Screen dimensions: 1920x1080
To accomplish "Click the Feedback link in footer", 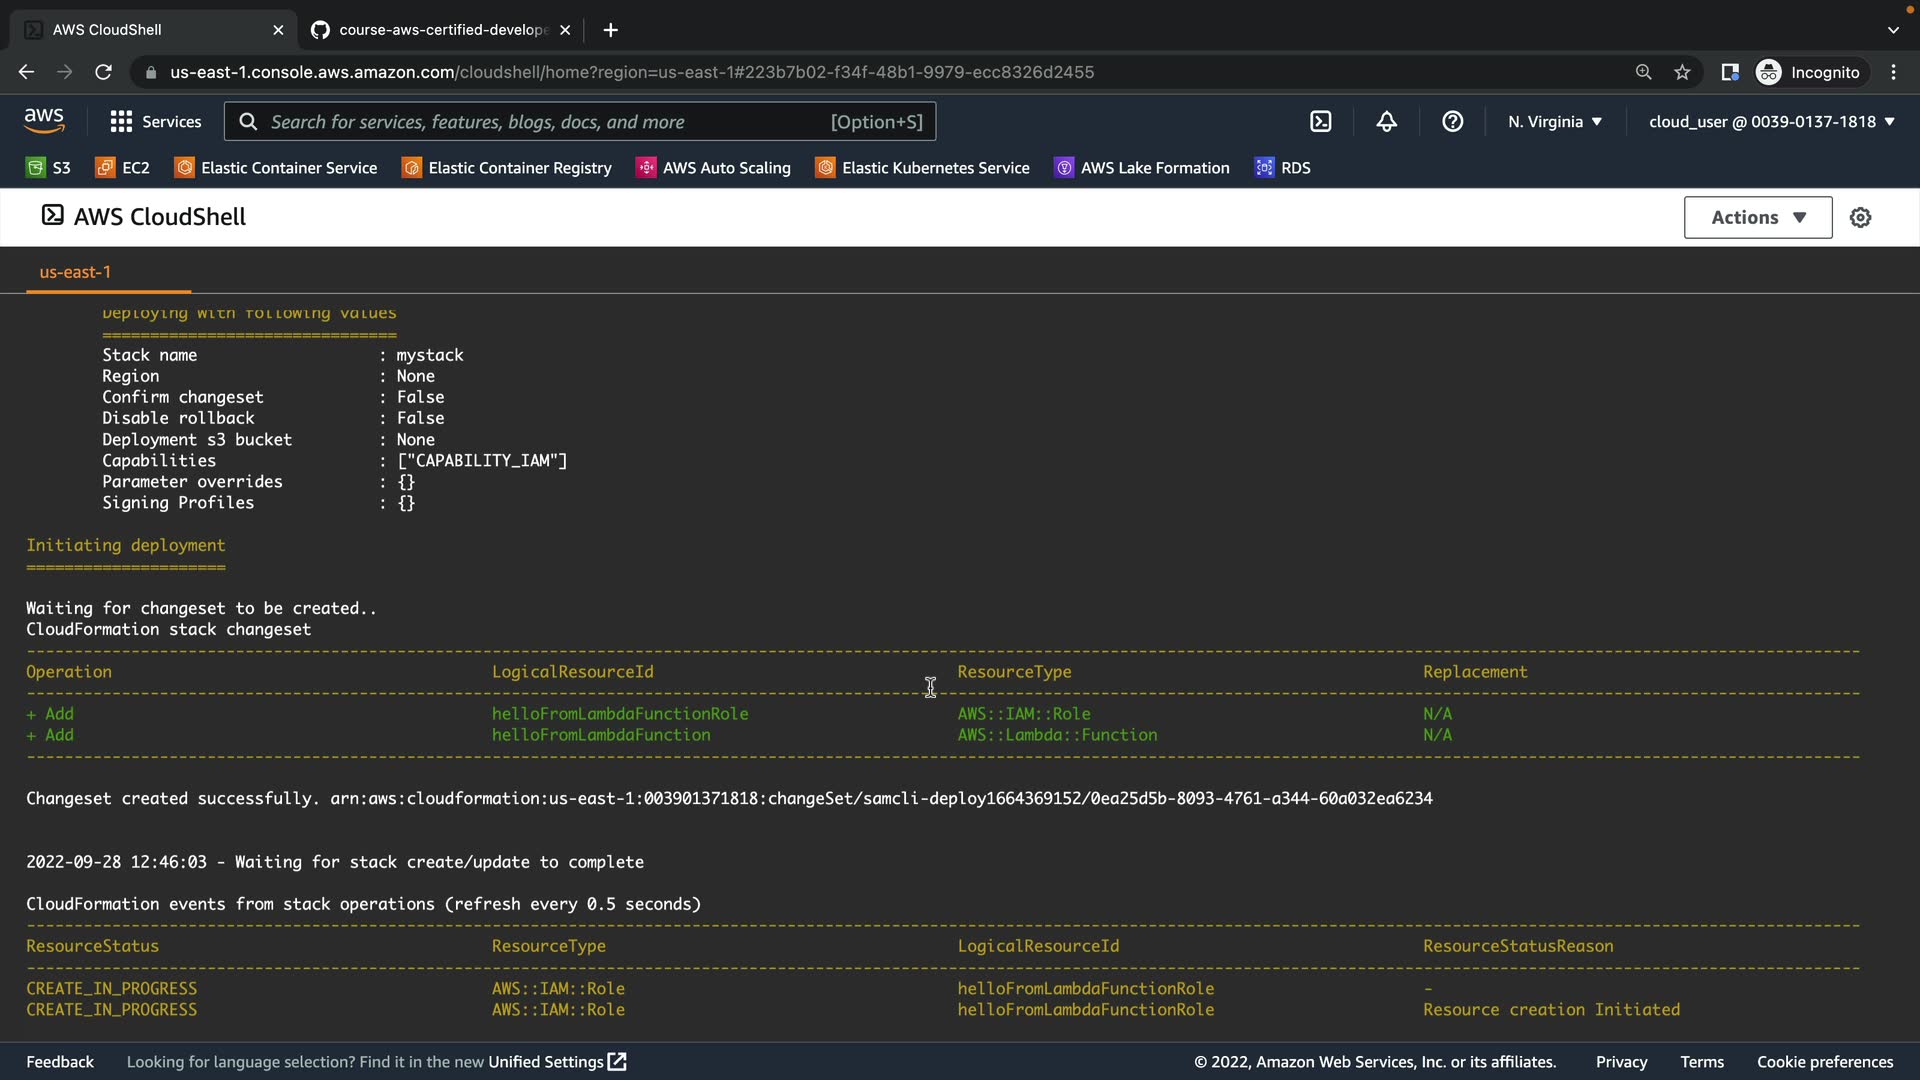I will 60,1062.
